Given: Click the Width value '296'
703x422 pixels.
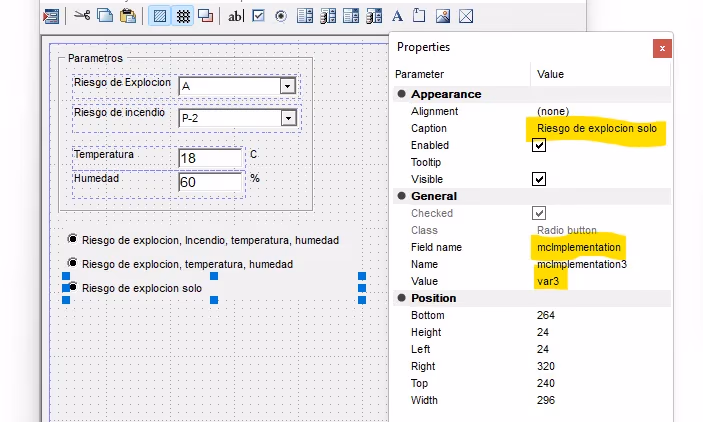Looking at the screenshot, I should pyautogui.click(x=546, y=400).
